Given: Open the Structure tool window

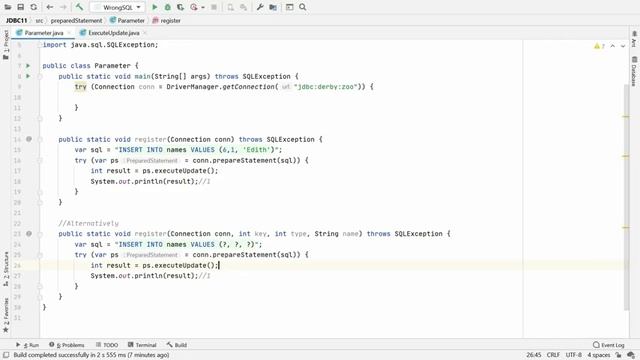Looking at the screenshot, I should (x=6, y=269).
